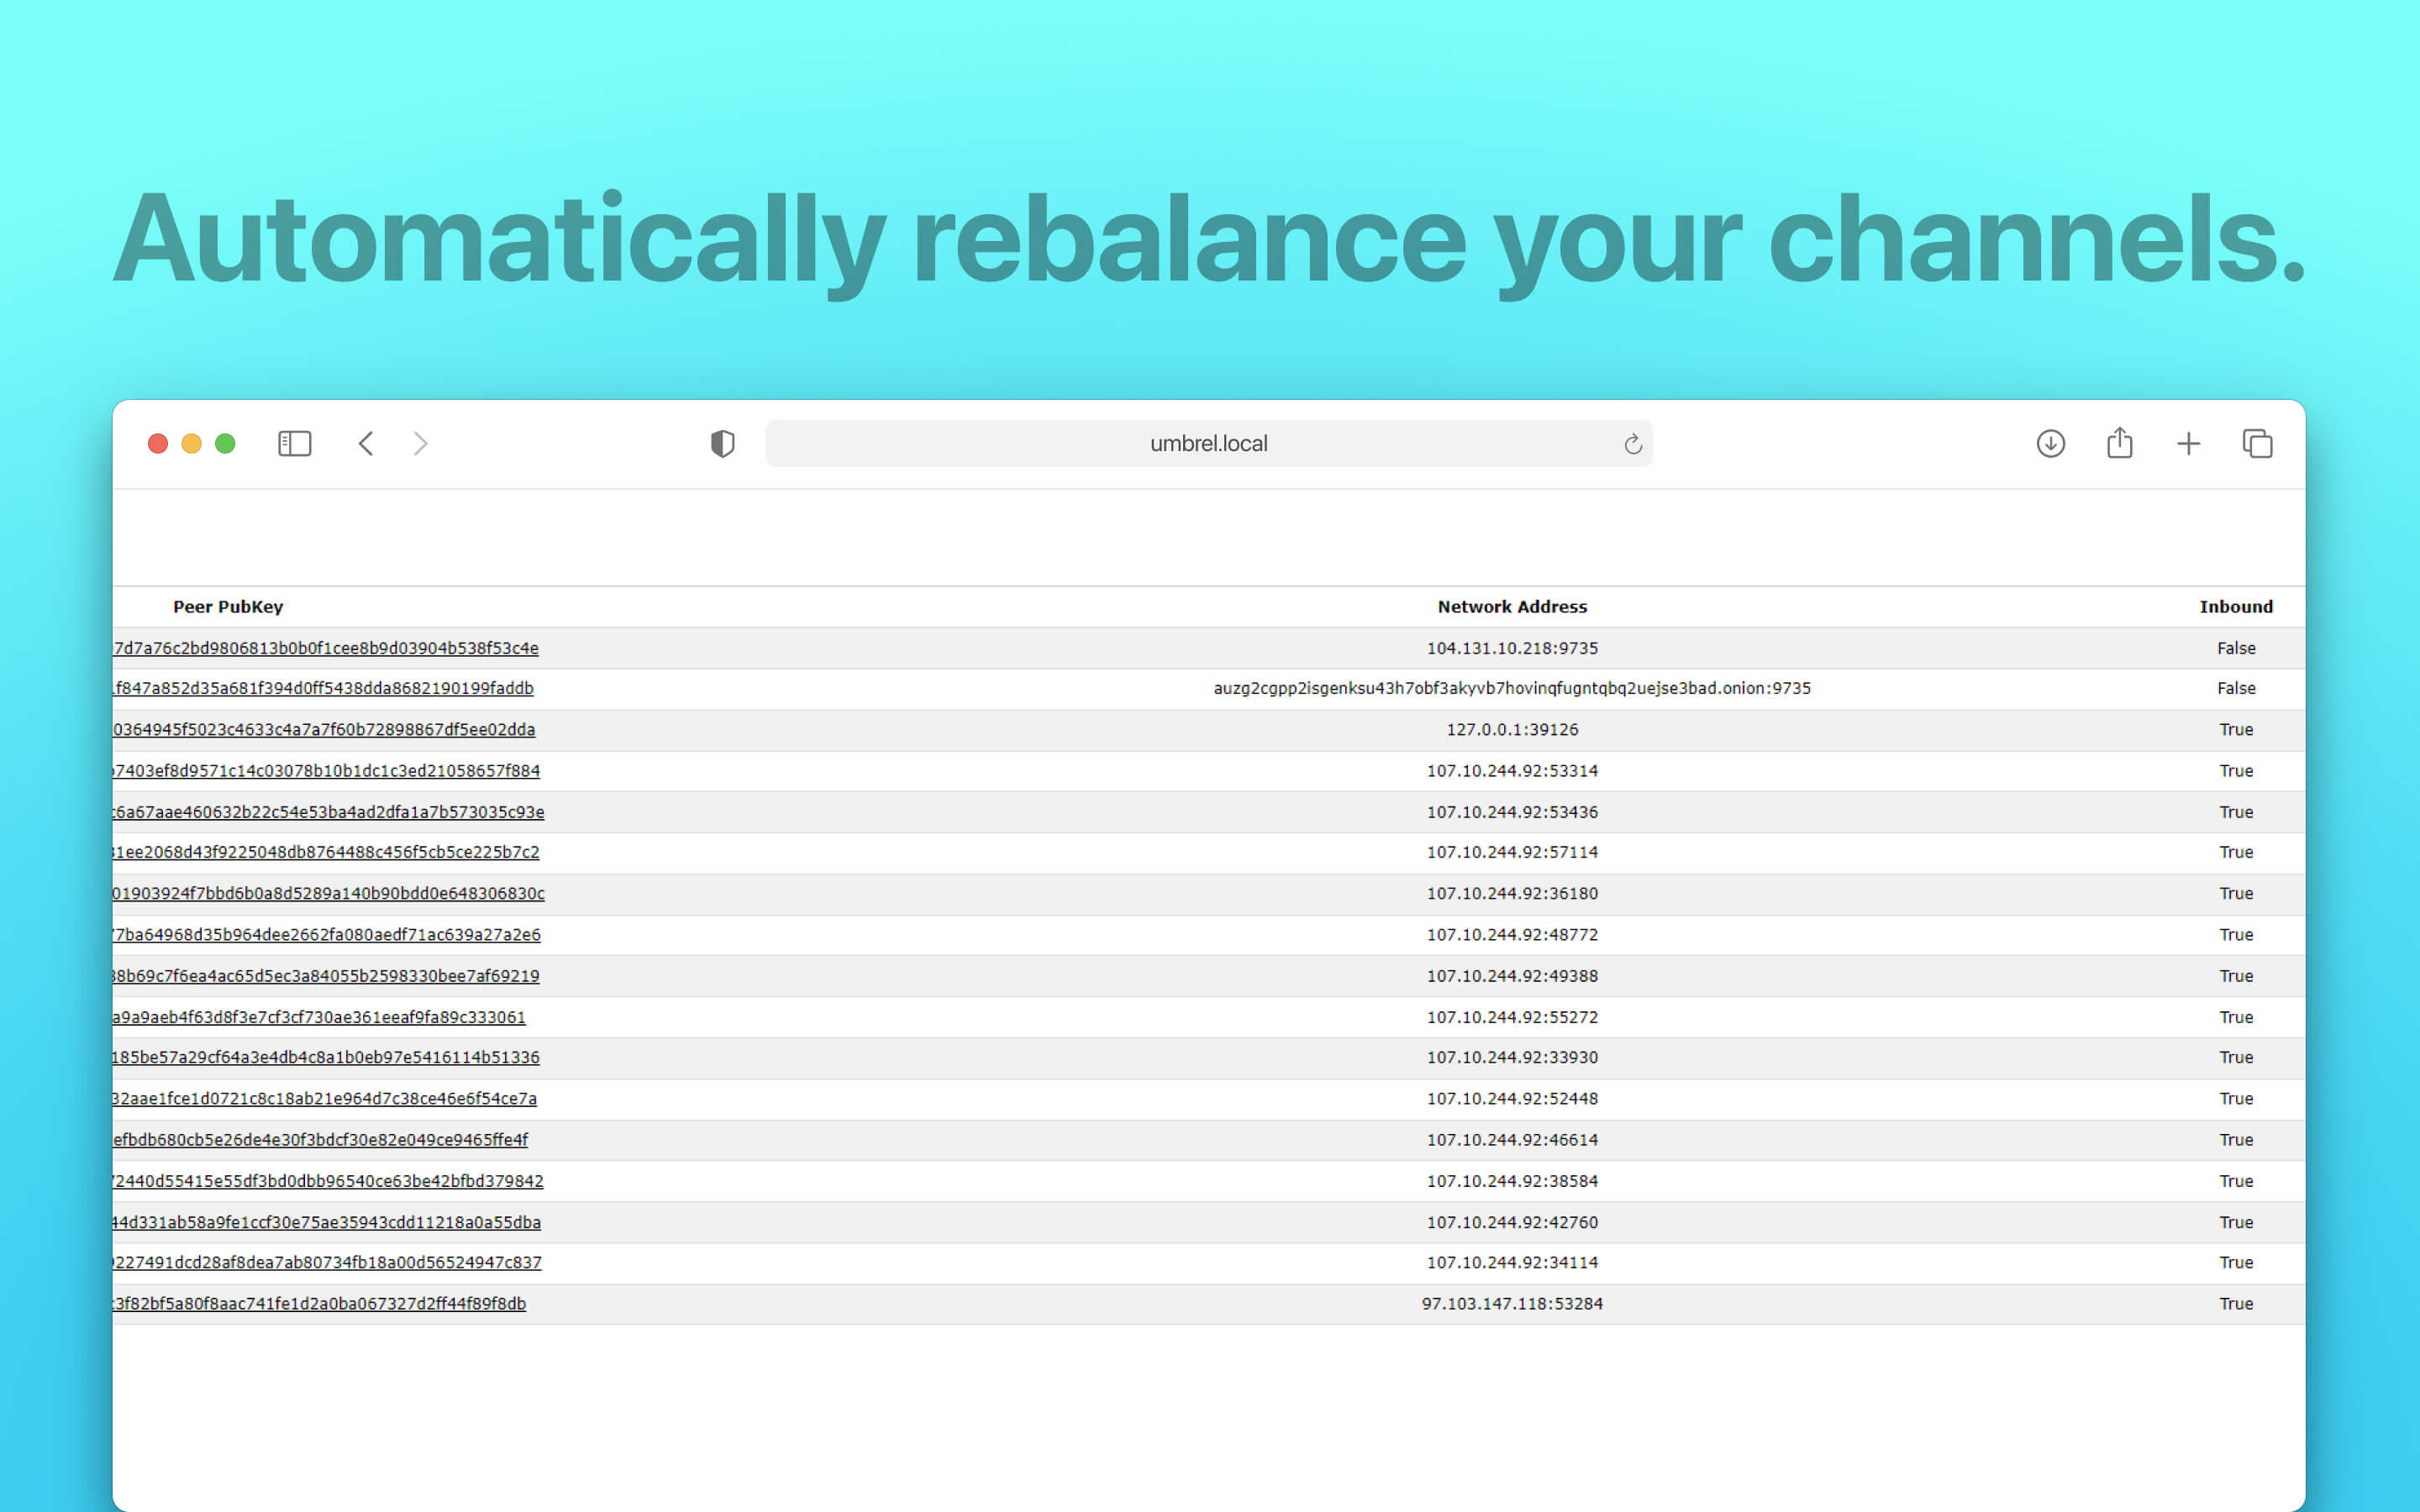Click the Network Address column header
Viewport: 2420px width, 1512px height.
pos(1511,606)
